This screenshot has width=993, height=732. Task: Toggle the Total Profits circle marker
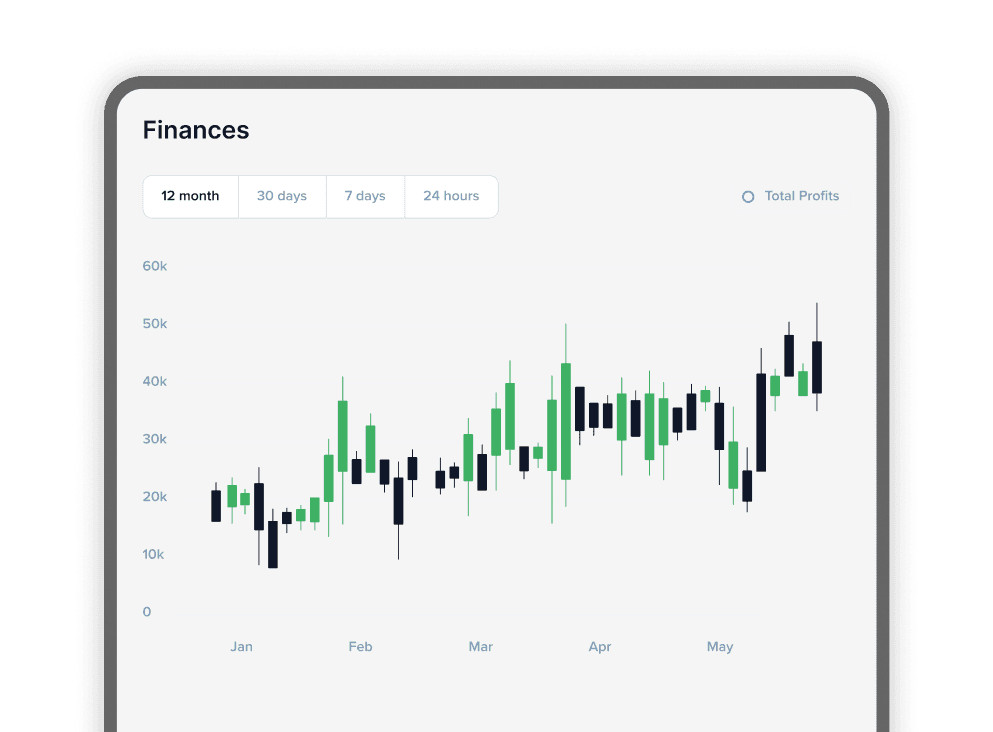(748, 197)
